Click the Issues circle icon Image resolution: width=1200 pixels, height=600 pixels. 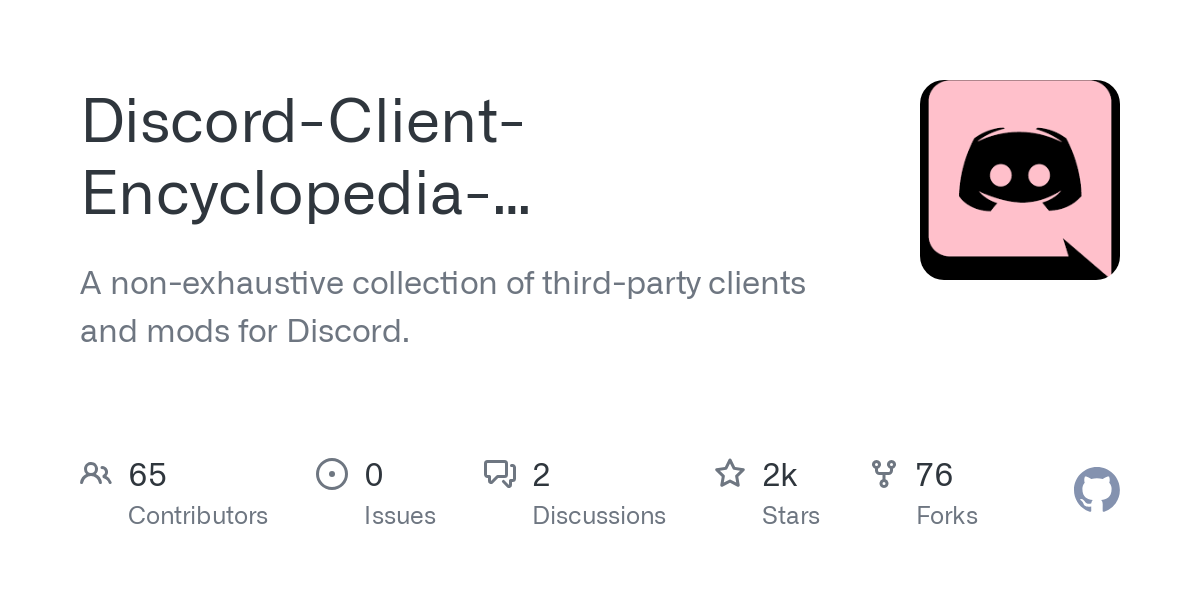click(332, 474)
